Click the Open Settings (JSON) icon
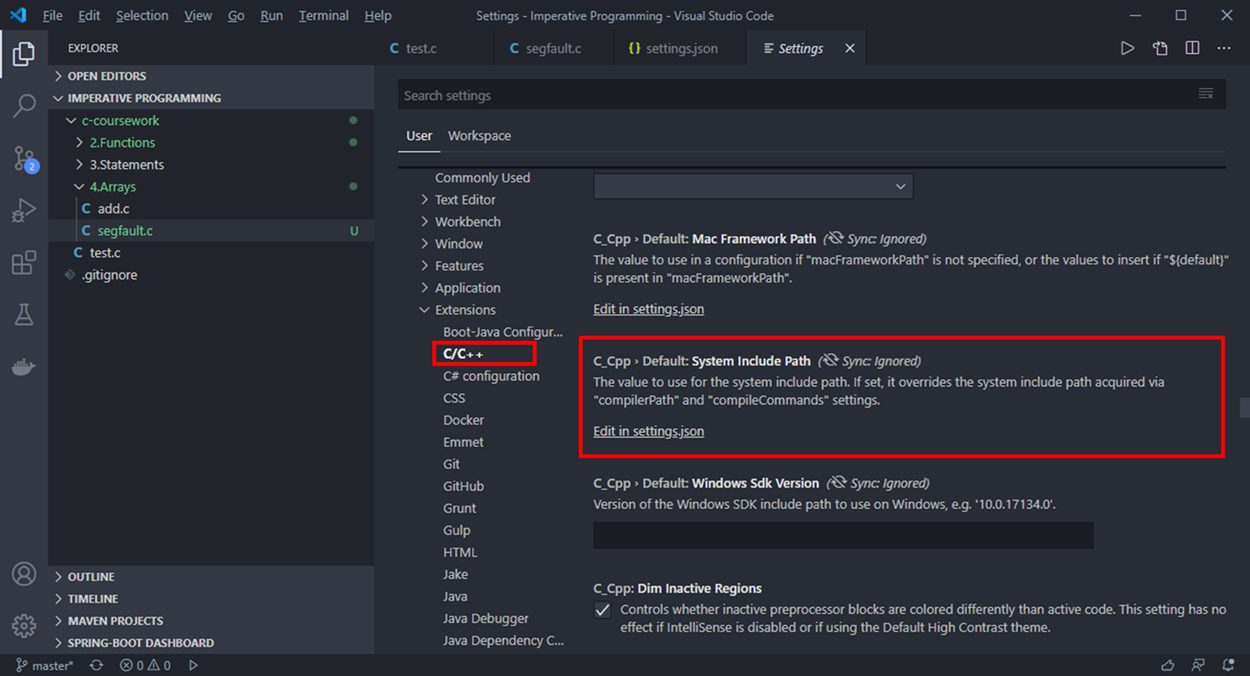The height and width of the screenshot is (676, 1250). coord(1160,48)
